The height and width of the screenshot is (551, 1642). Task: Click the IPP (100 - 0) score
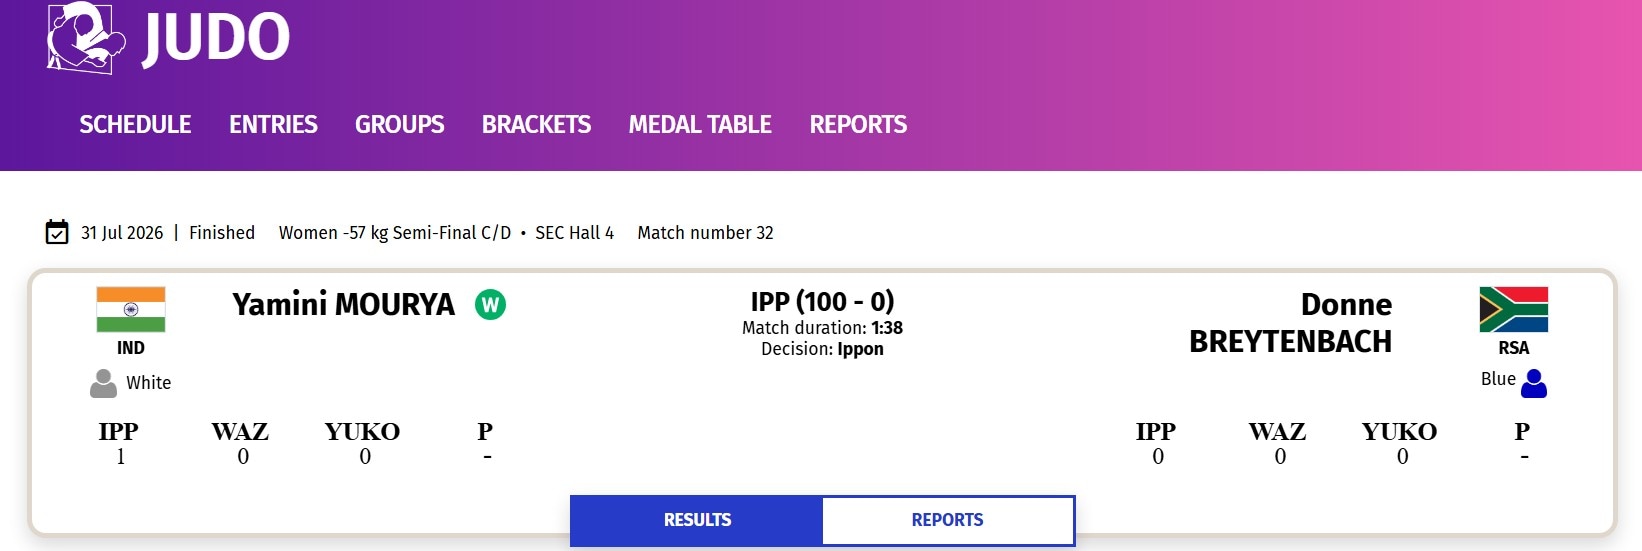[822, 301]
